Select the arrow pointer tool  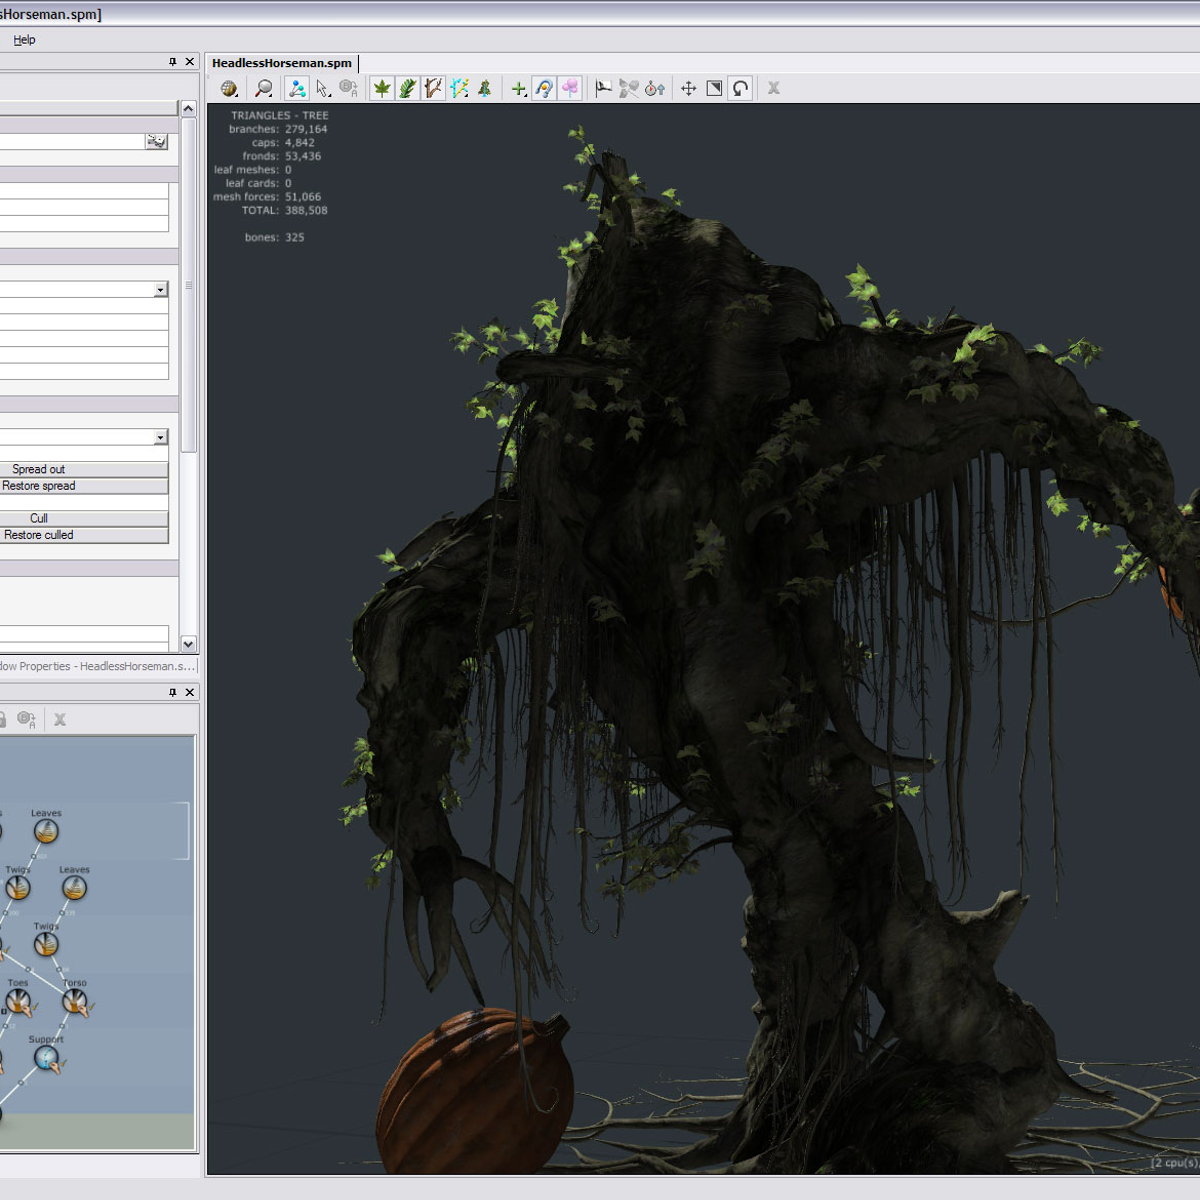click(322, 88)
